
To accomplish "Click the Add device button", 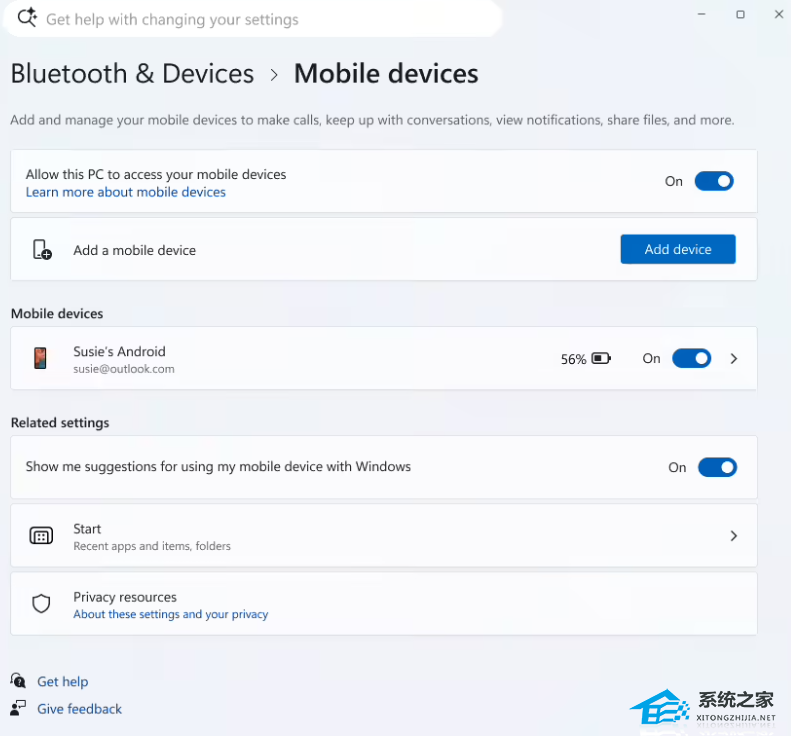I will [x=678, y=249].
